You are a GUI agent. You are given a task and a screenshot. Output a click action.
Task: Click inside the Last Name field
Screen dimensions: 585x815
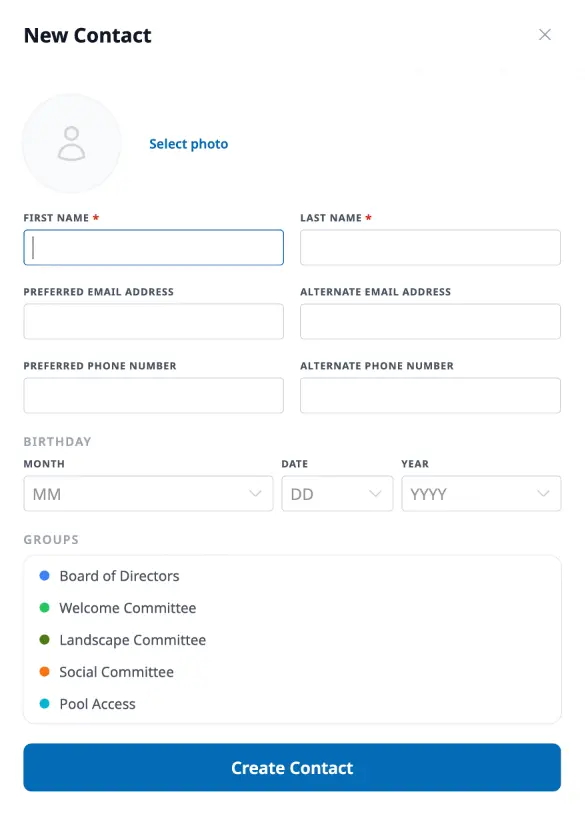pyautogui.click(x=430, y=247)
